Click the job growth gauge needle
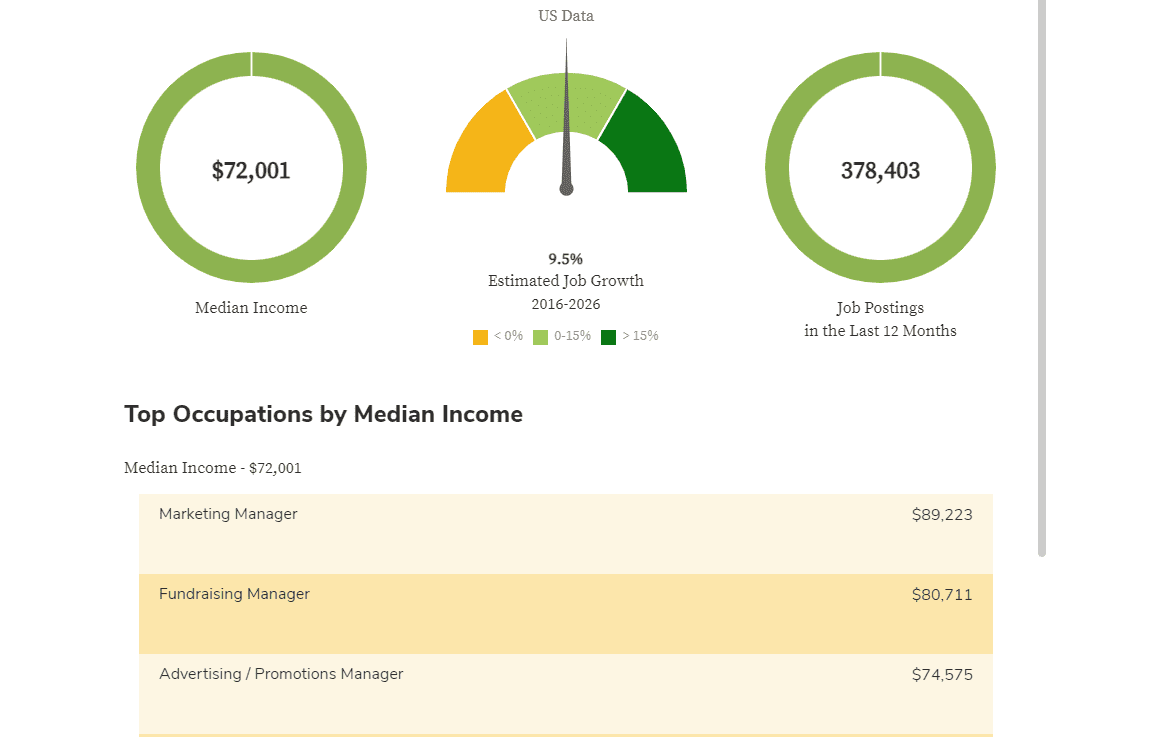Viewport: 1149px width, 737px height. tap(566, 117)
